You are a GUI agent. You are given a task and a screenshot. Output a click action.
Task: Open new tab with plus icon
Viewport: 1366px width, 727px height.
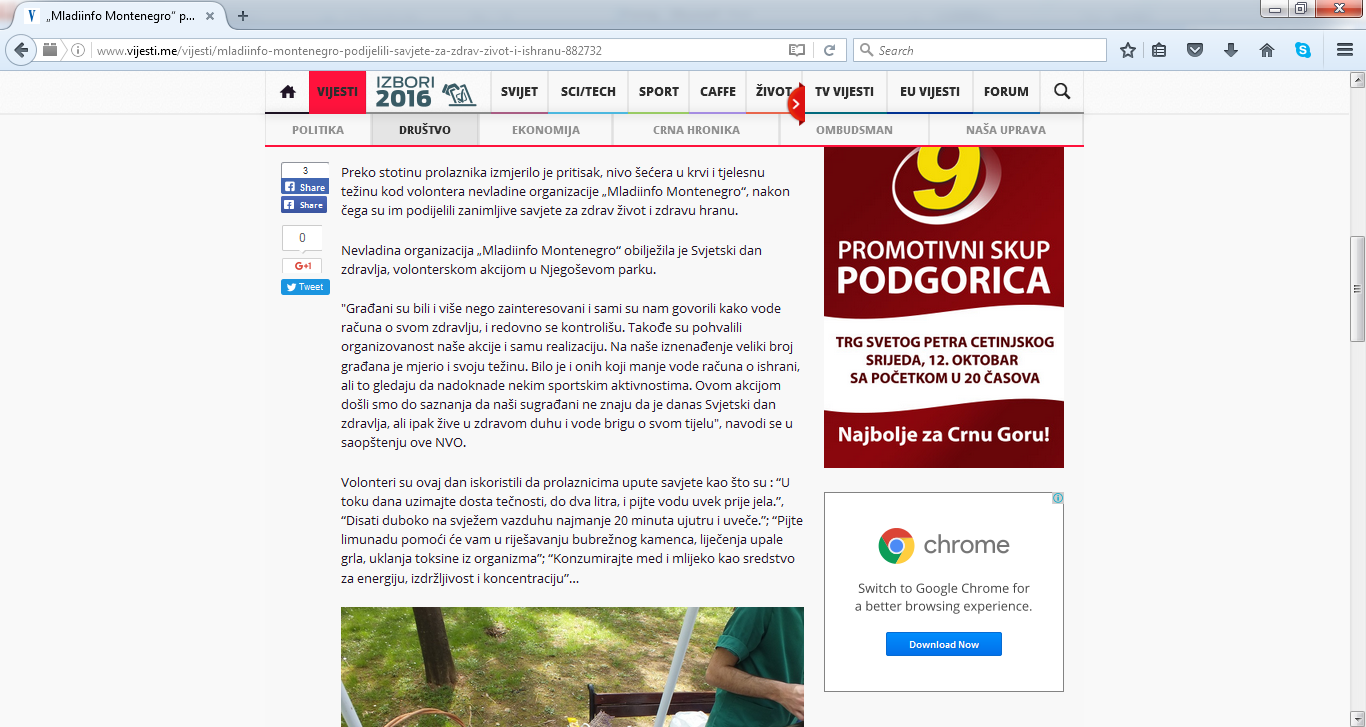tap(243, 15)
